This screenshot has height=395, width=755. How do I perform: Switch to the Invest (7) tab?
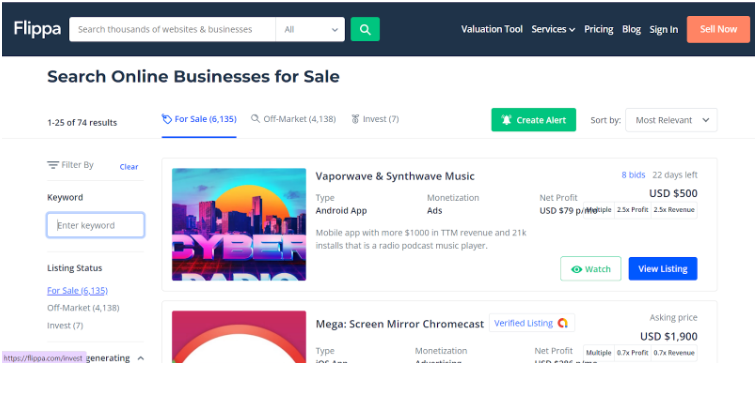(x=375, y=119)
